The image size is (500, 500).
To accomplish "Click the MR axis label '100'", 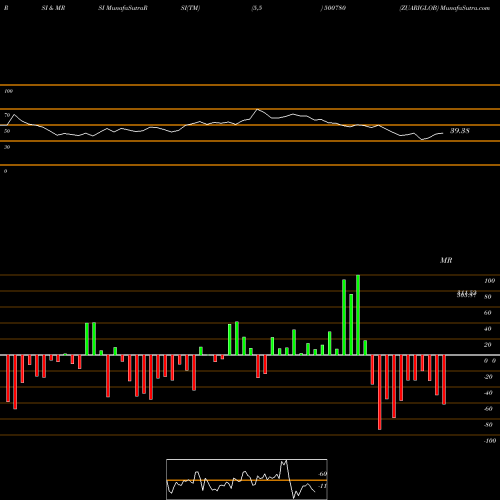I will tap(489, 281).
